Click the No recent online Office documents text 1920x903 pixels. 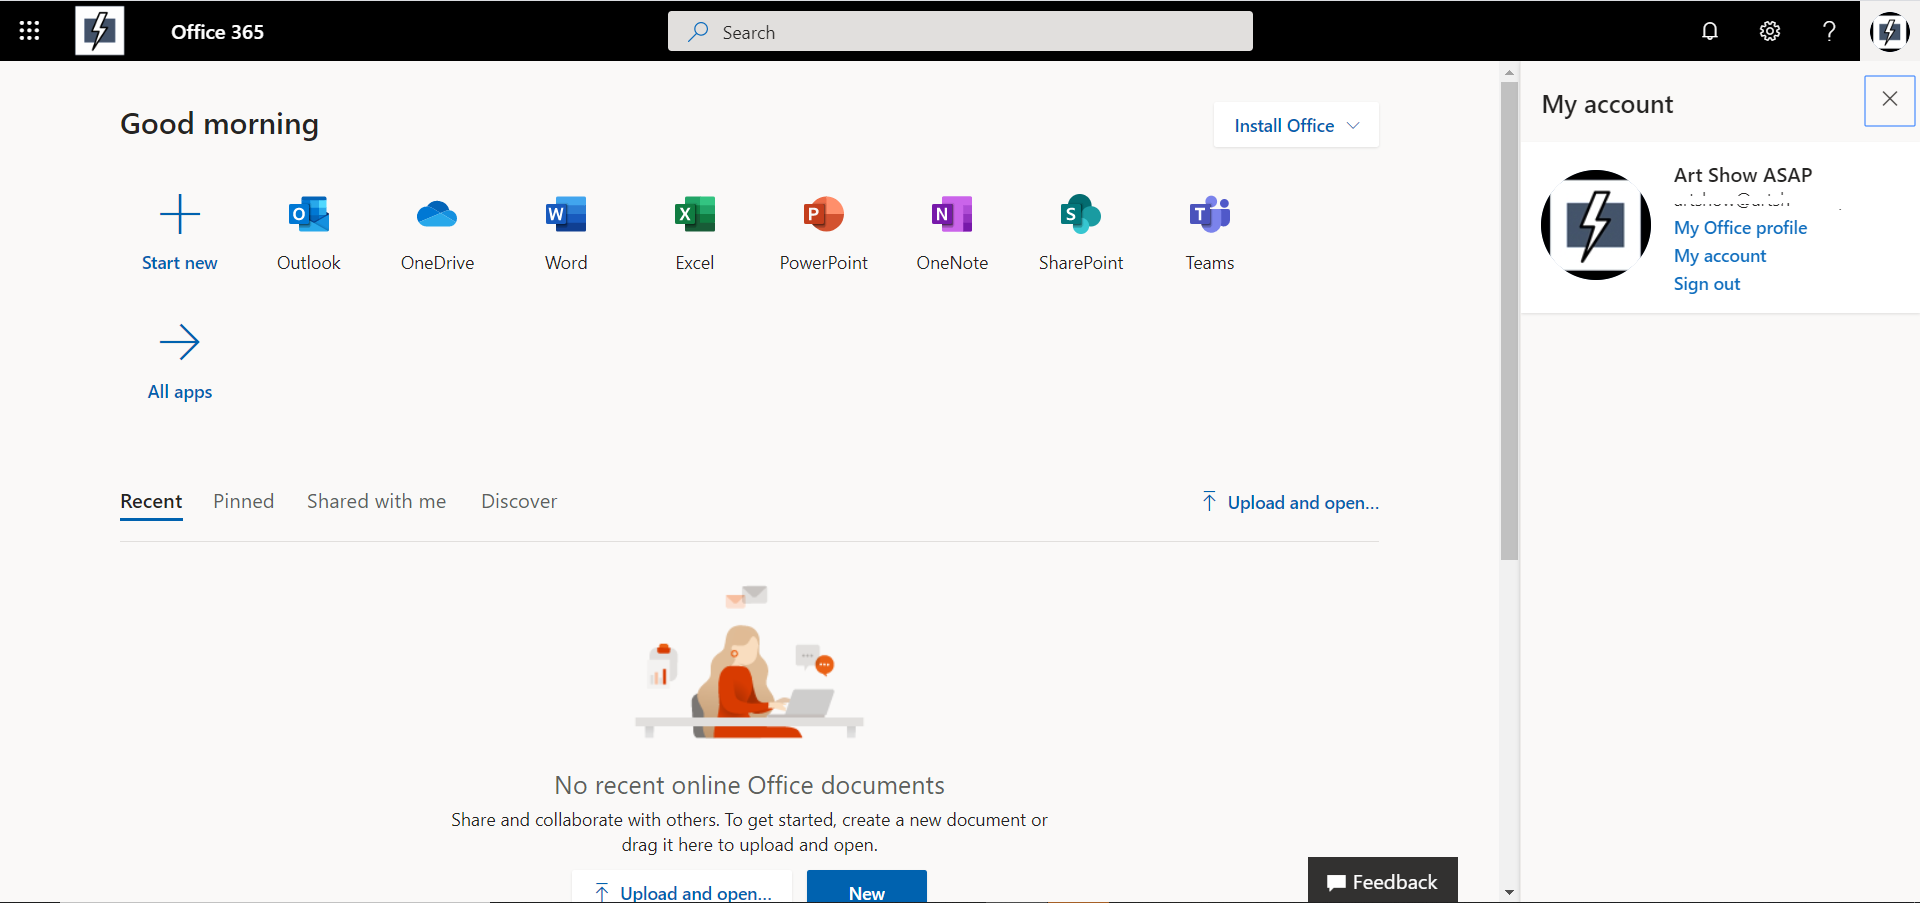click(749, 785)
